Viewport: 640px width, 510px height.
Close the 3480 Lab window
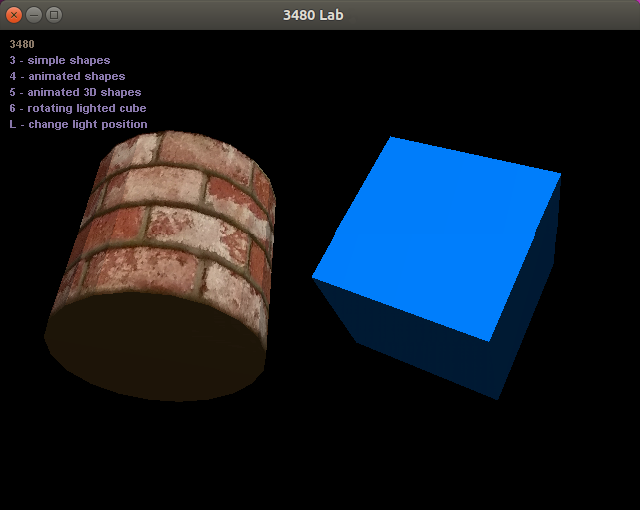(14, 15)
